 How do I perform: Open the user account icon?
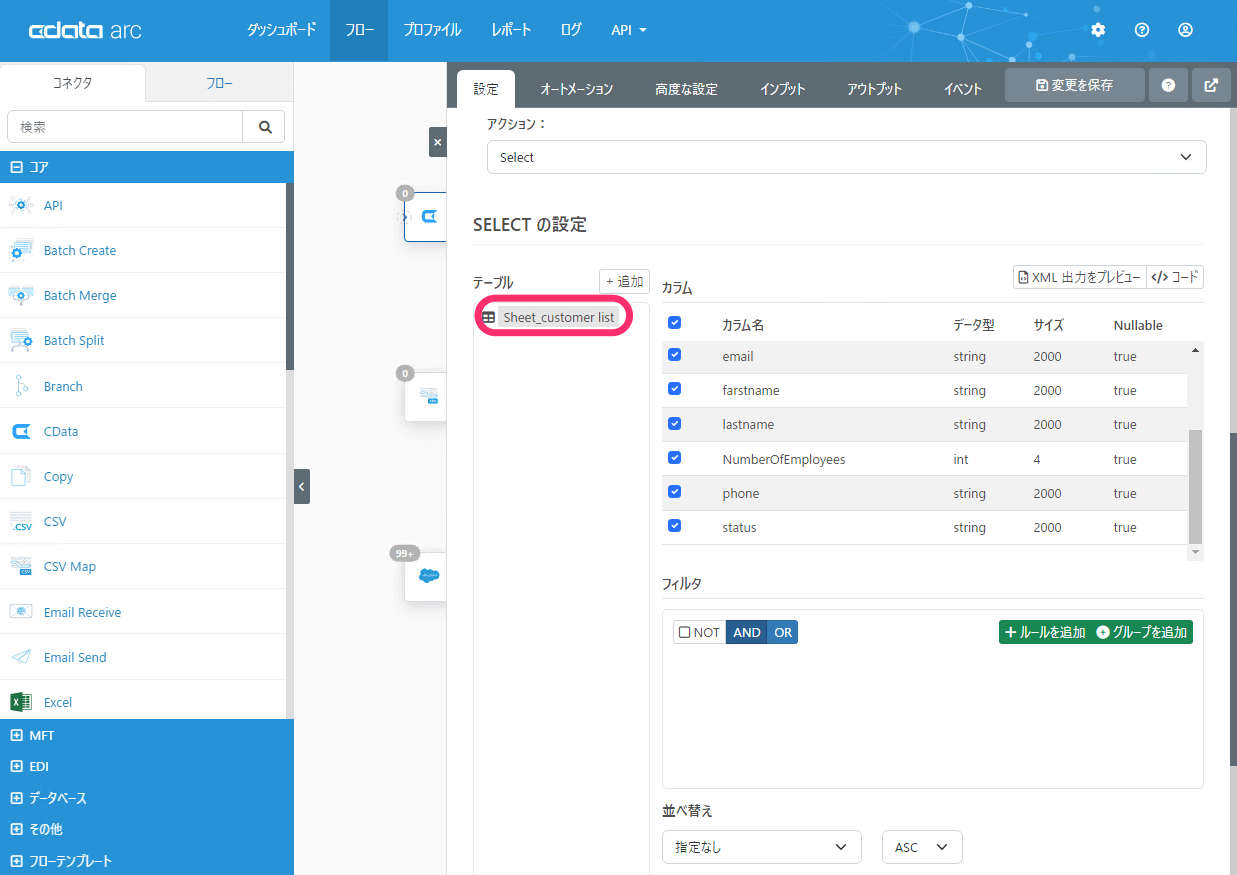pos(1185,30)
